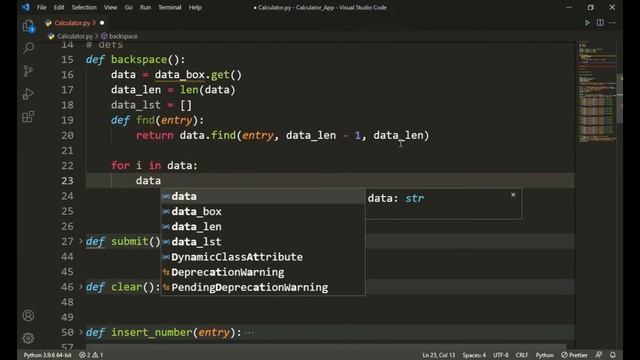Click the feedback icon in status bar
640x360 pixels.
click(599, 355)
